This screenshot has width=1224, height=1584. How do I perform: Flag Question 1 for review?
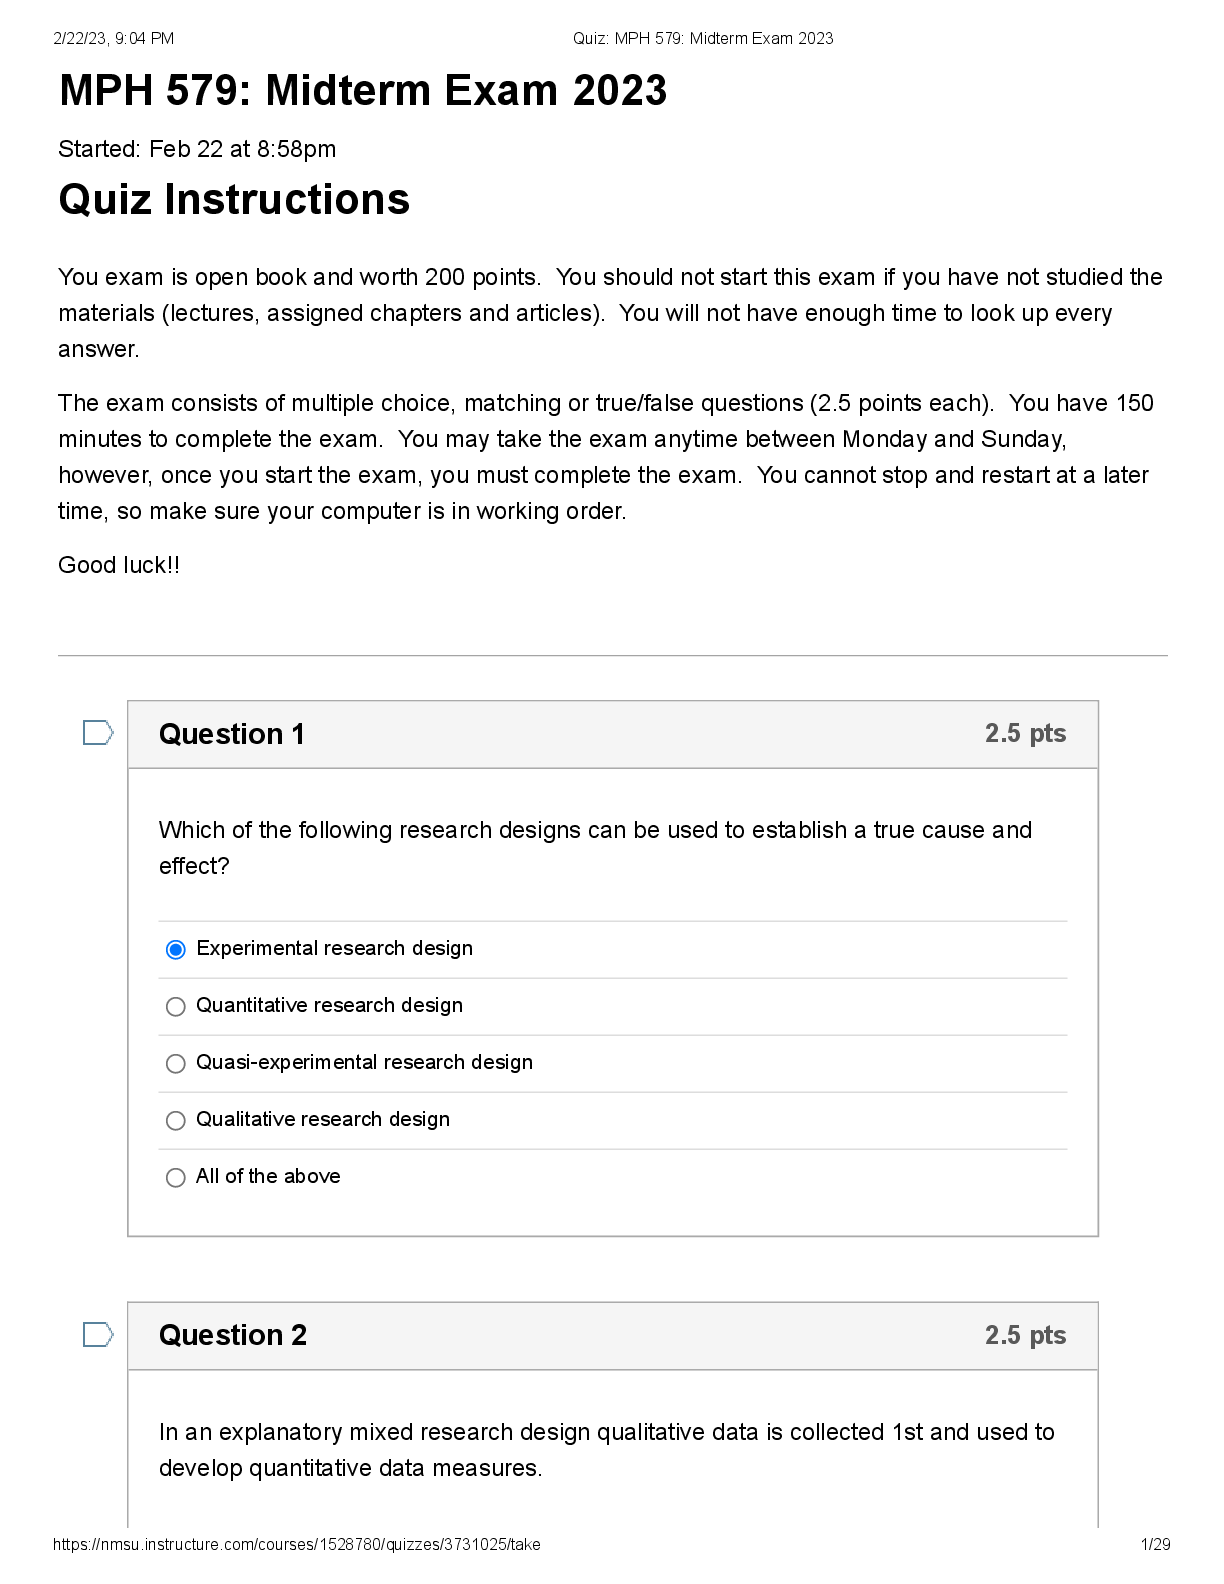tap(97, 733)
